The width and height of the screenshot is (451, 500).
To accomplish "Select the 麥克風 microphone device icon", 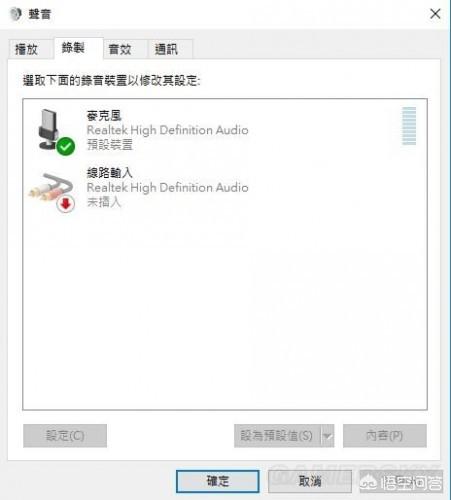I will (x=52, y=130).
